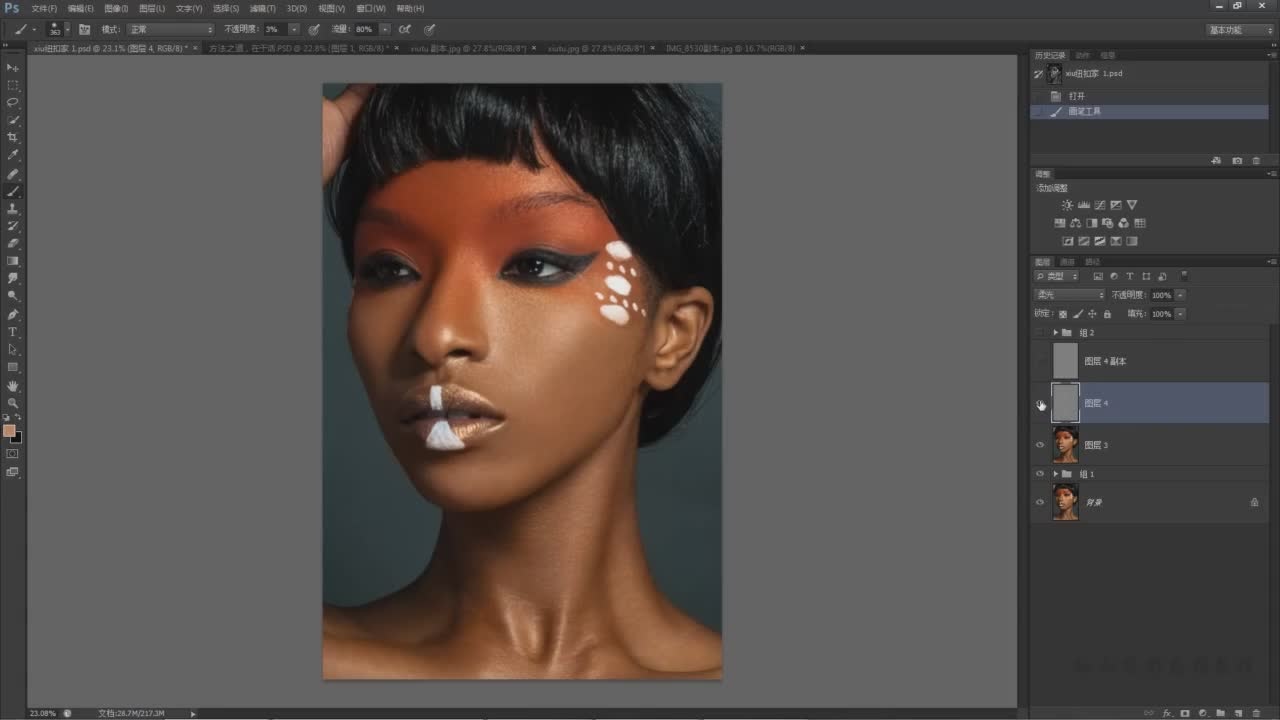Select the Hand tool

click(x=13, y=385)
